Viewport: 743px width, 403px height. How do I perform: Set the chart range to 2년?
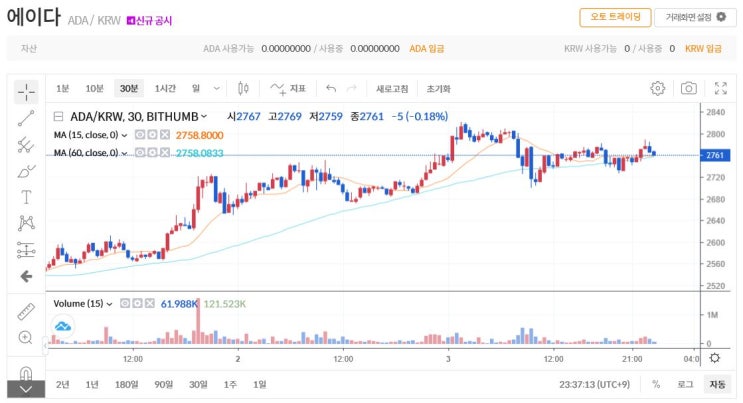[63, 385]
